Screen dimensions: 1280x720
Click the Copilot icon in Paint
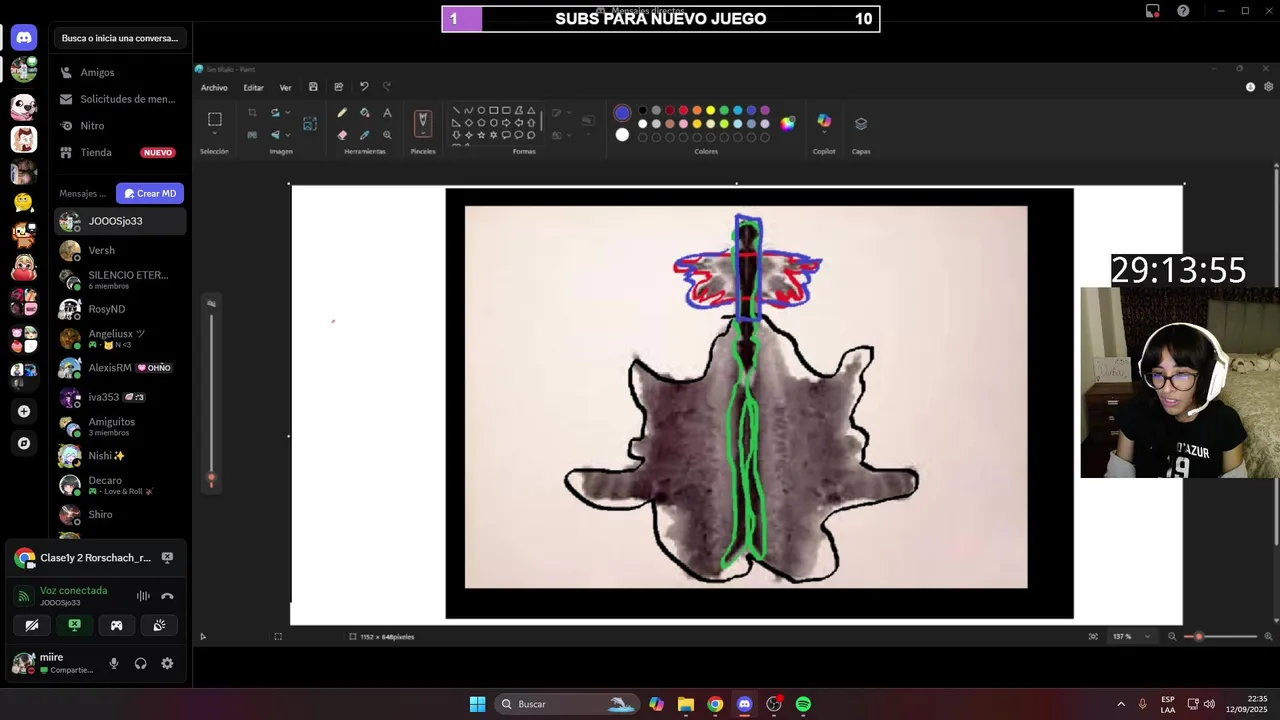824,121
